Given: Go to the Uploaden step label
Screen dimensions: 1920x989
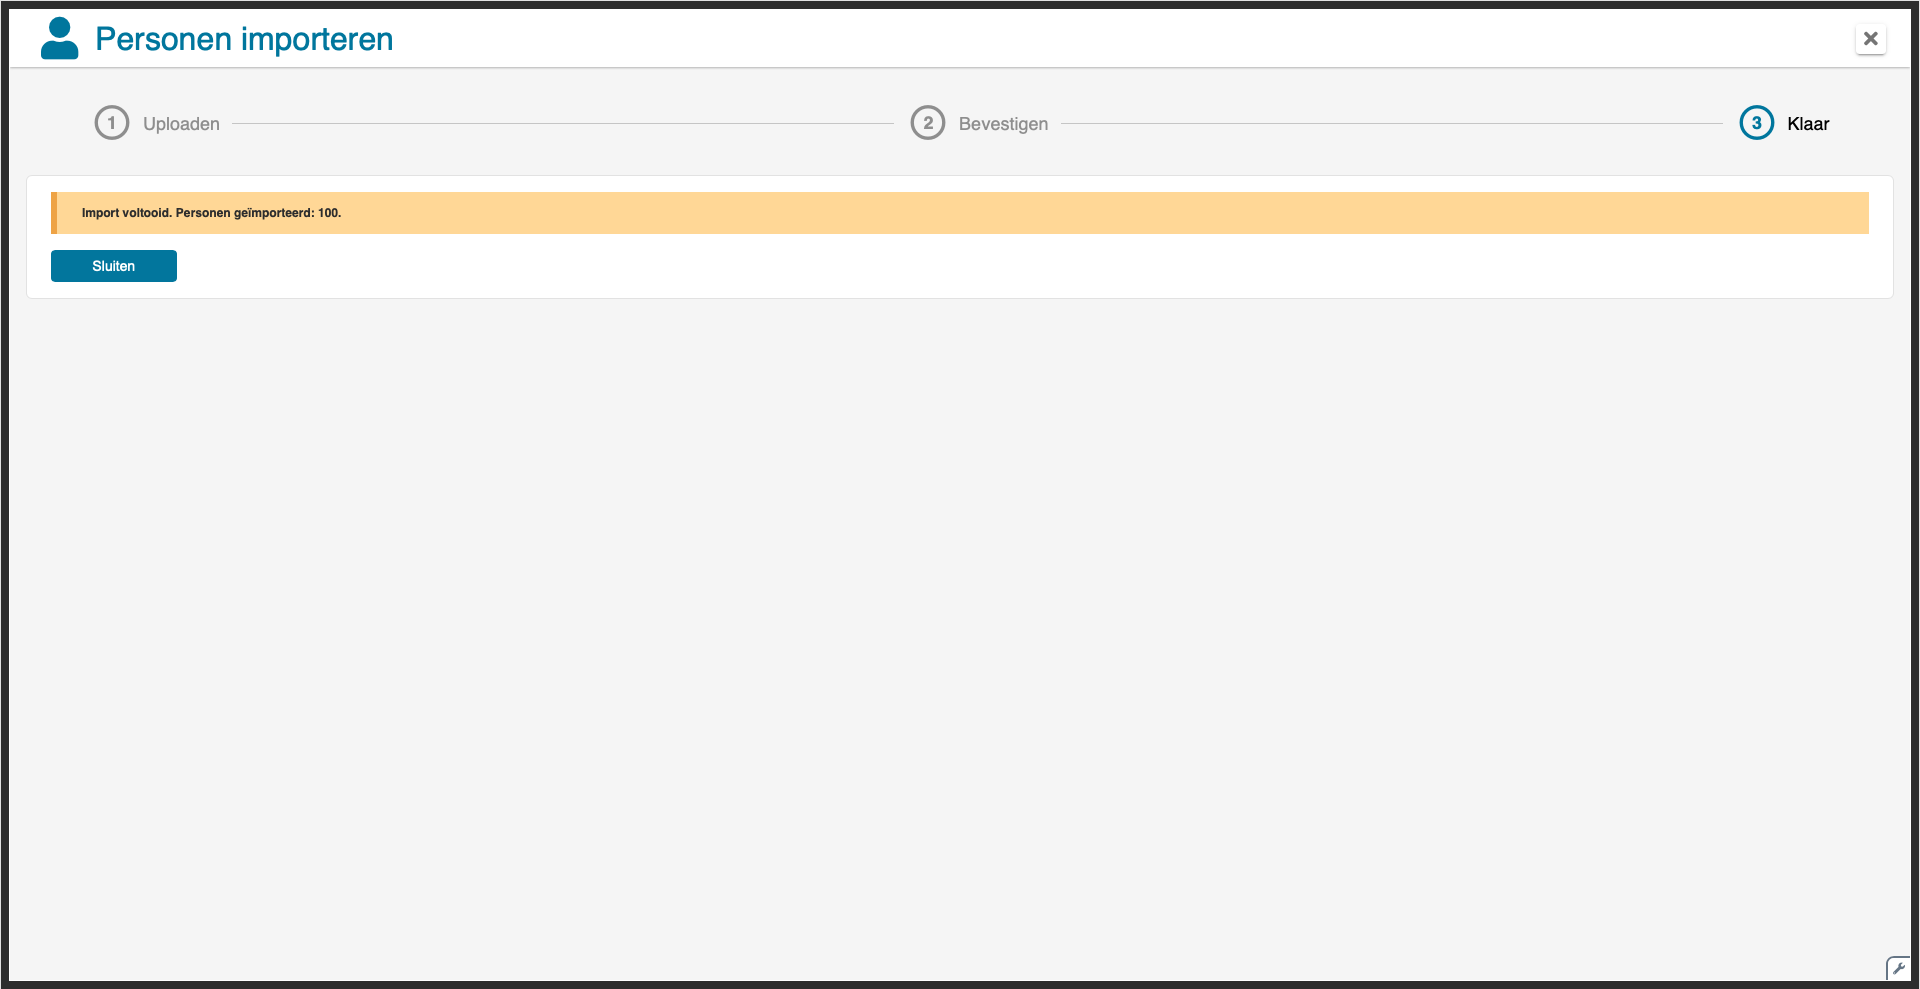Looking at the screenshot, I should [x=181, y=124].
